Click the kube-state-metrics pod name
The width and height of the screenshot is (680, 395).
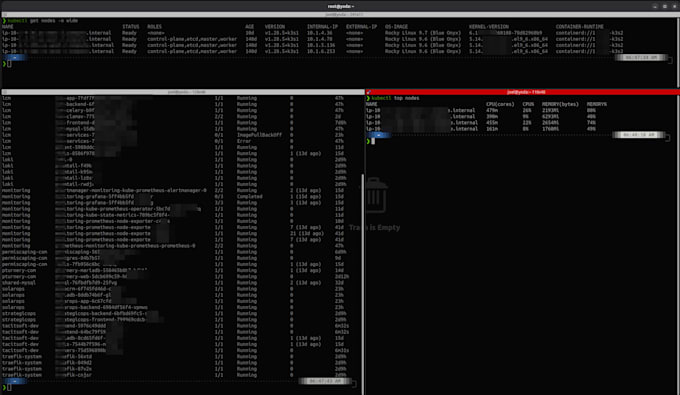point(112,215)
